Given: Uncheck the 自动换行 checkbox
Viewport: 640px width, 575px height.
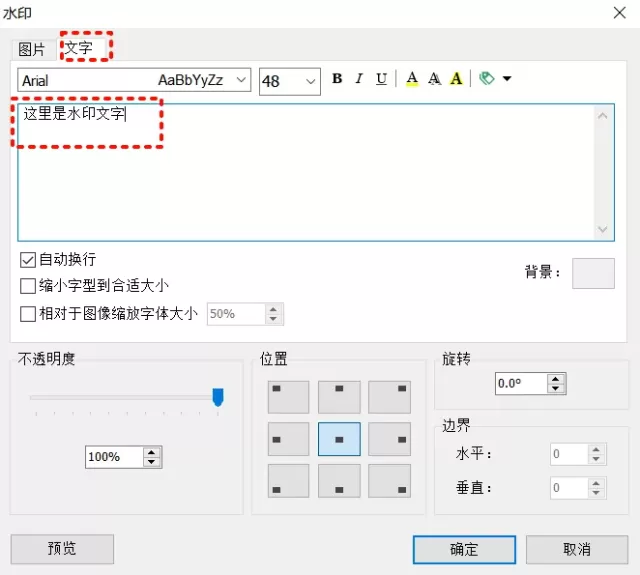Looking at the screenshot, I should 28,260.
